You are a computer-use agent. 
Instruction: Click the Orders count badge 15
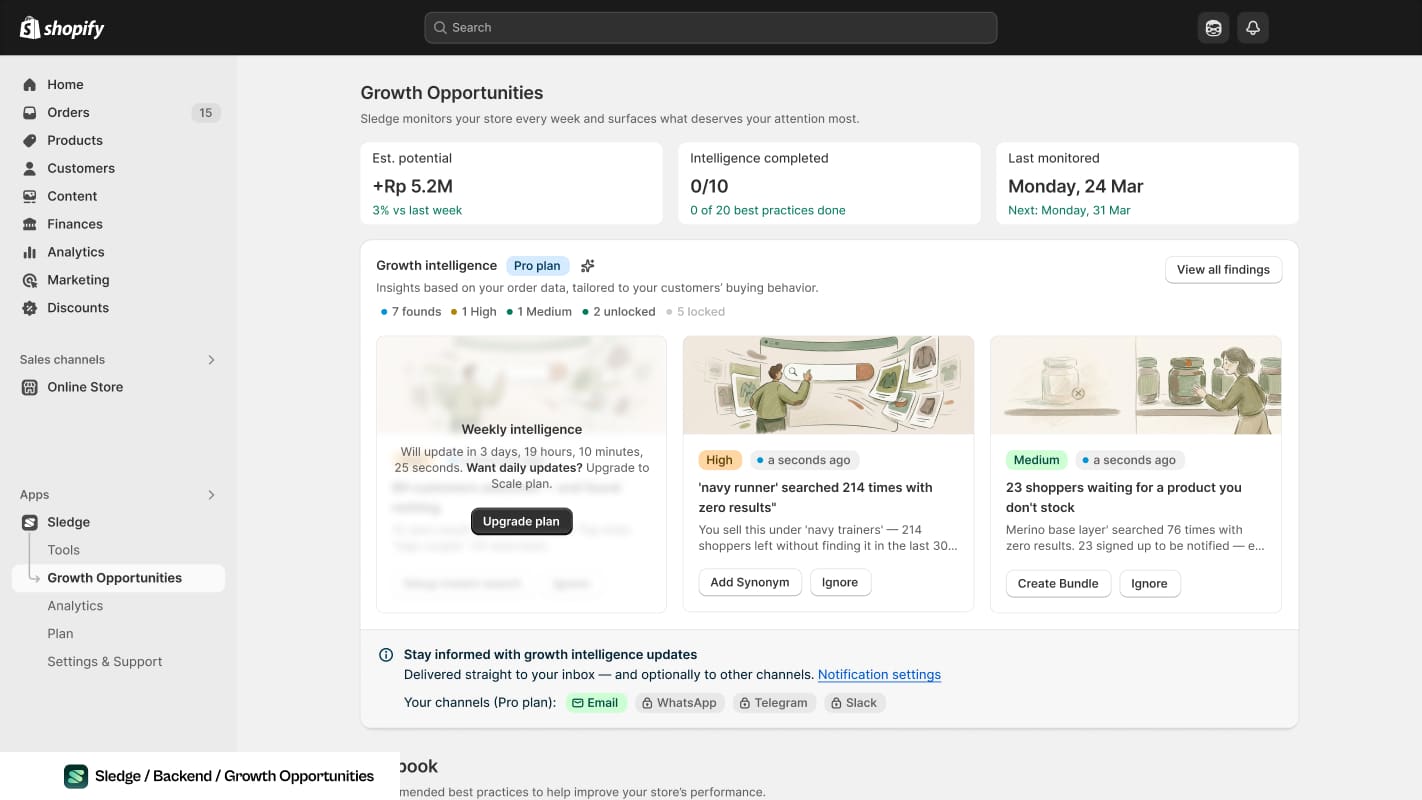click(x=205, y=113)
